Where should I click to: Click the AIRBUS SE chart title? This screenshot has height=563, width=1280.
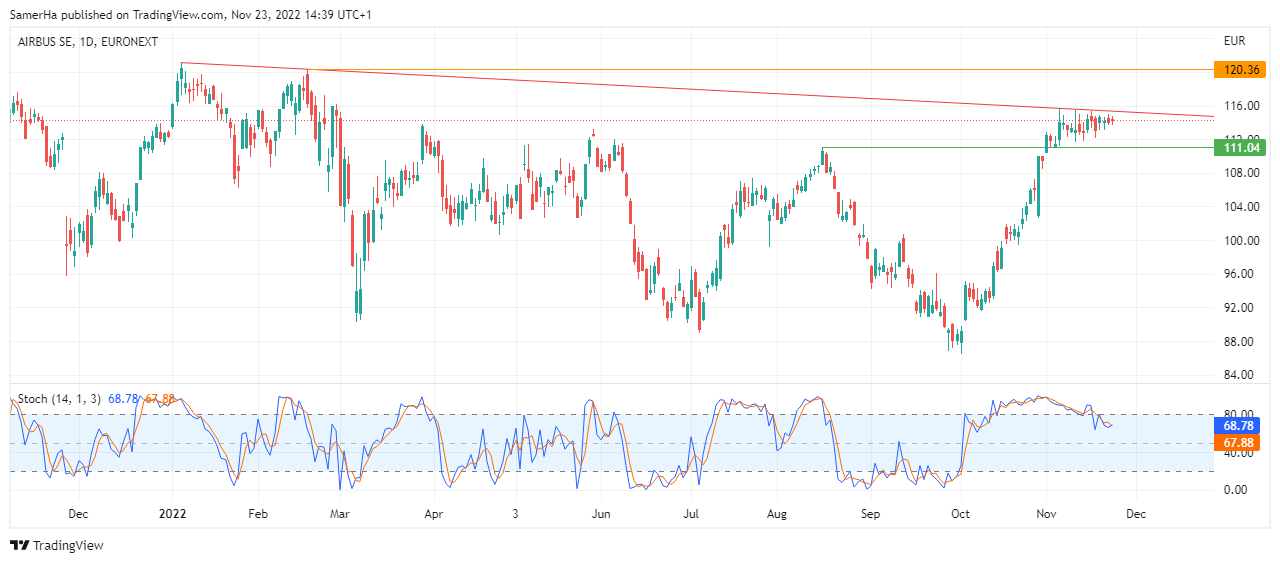coord(88,41)
